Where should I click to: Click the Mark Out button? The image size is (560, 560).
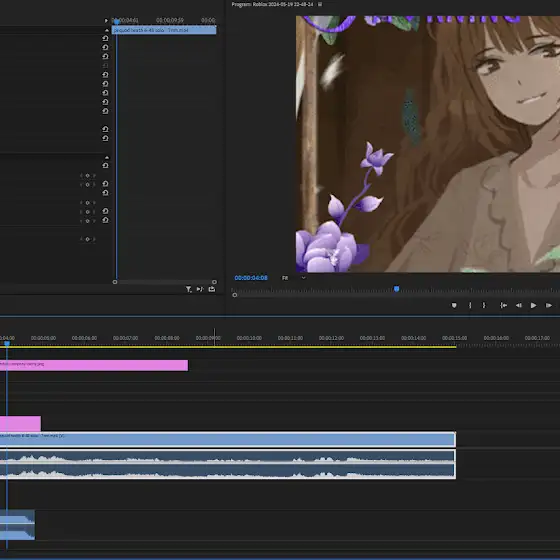click(x=484, y=305)
